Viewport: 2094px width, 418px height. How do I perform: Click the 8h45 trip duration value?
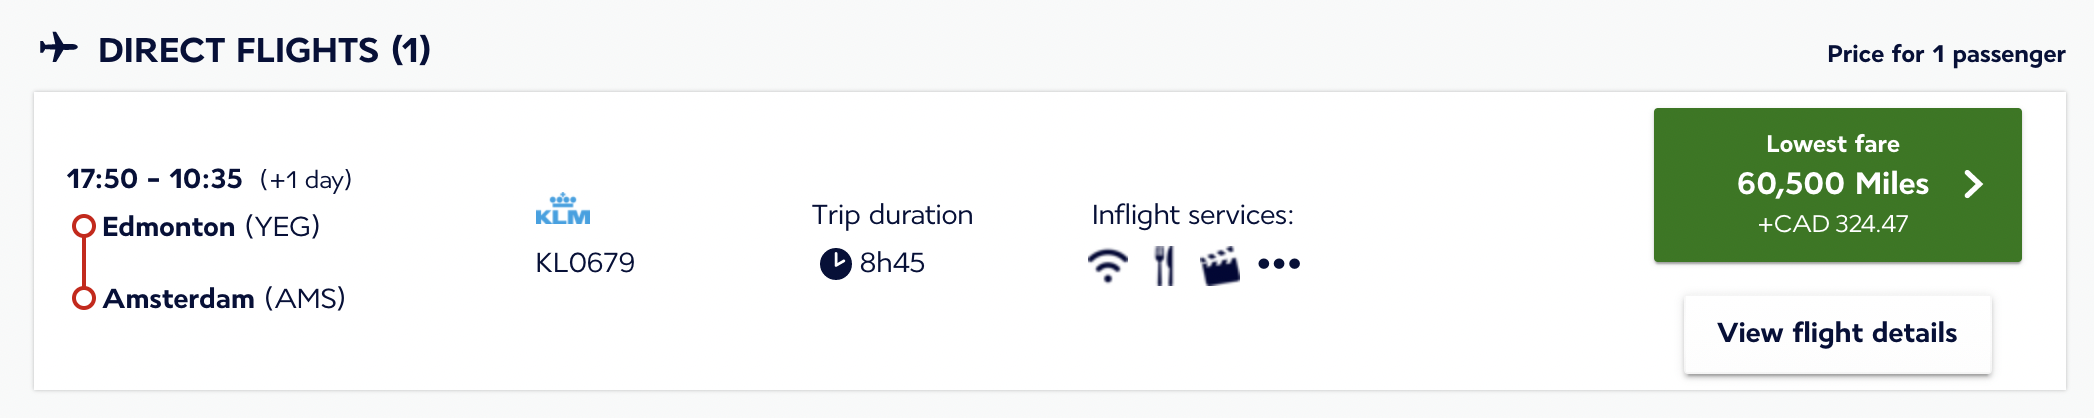coord(892,263)
